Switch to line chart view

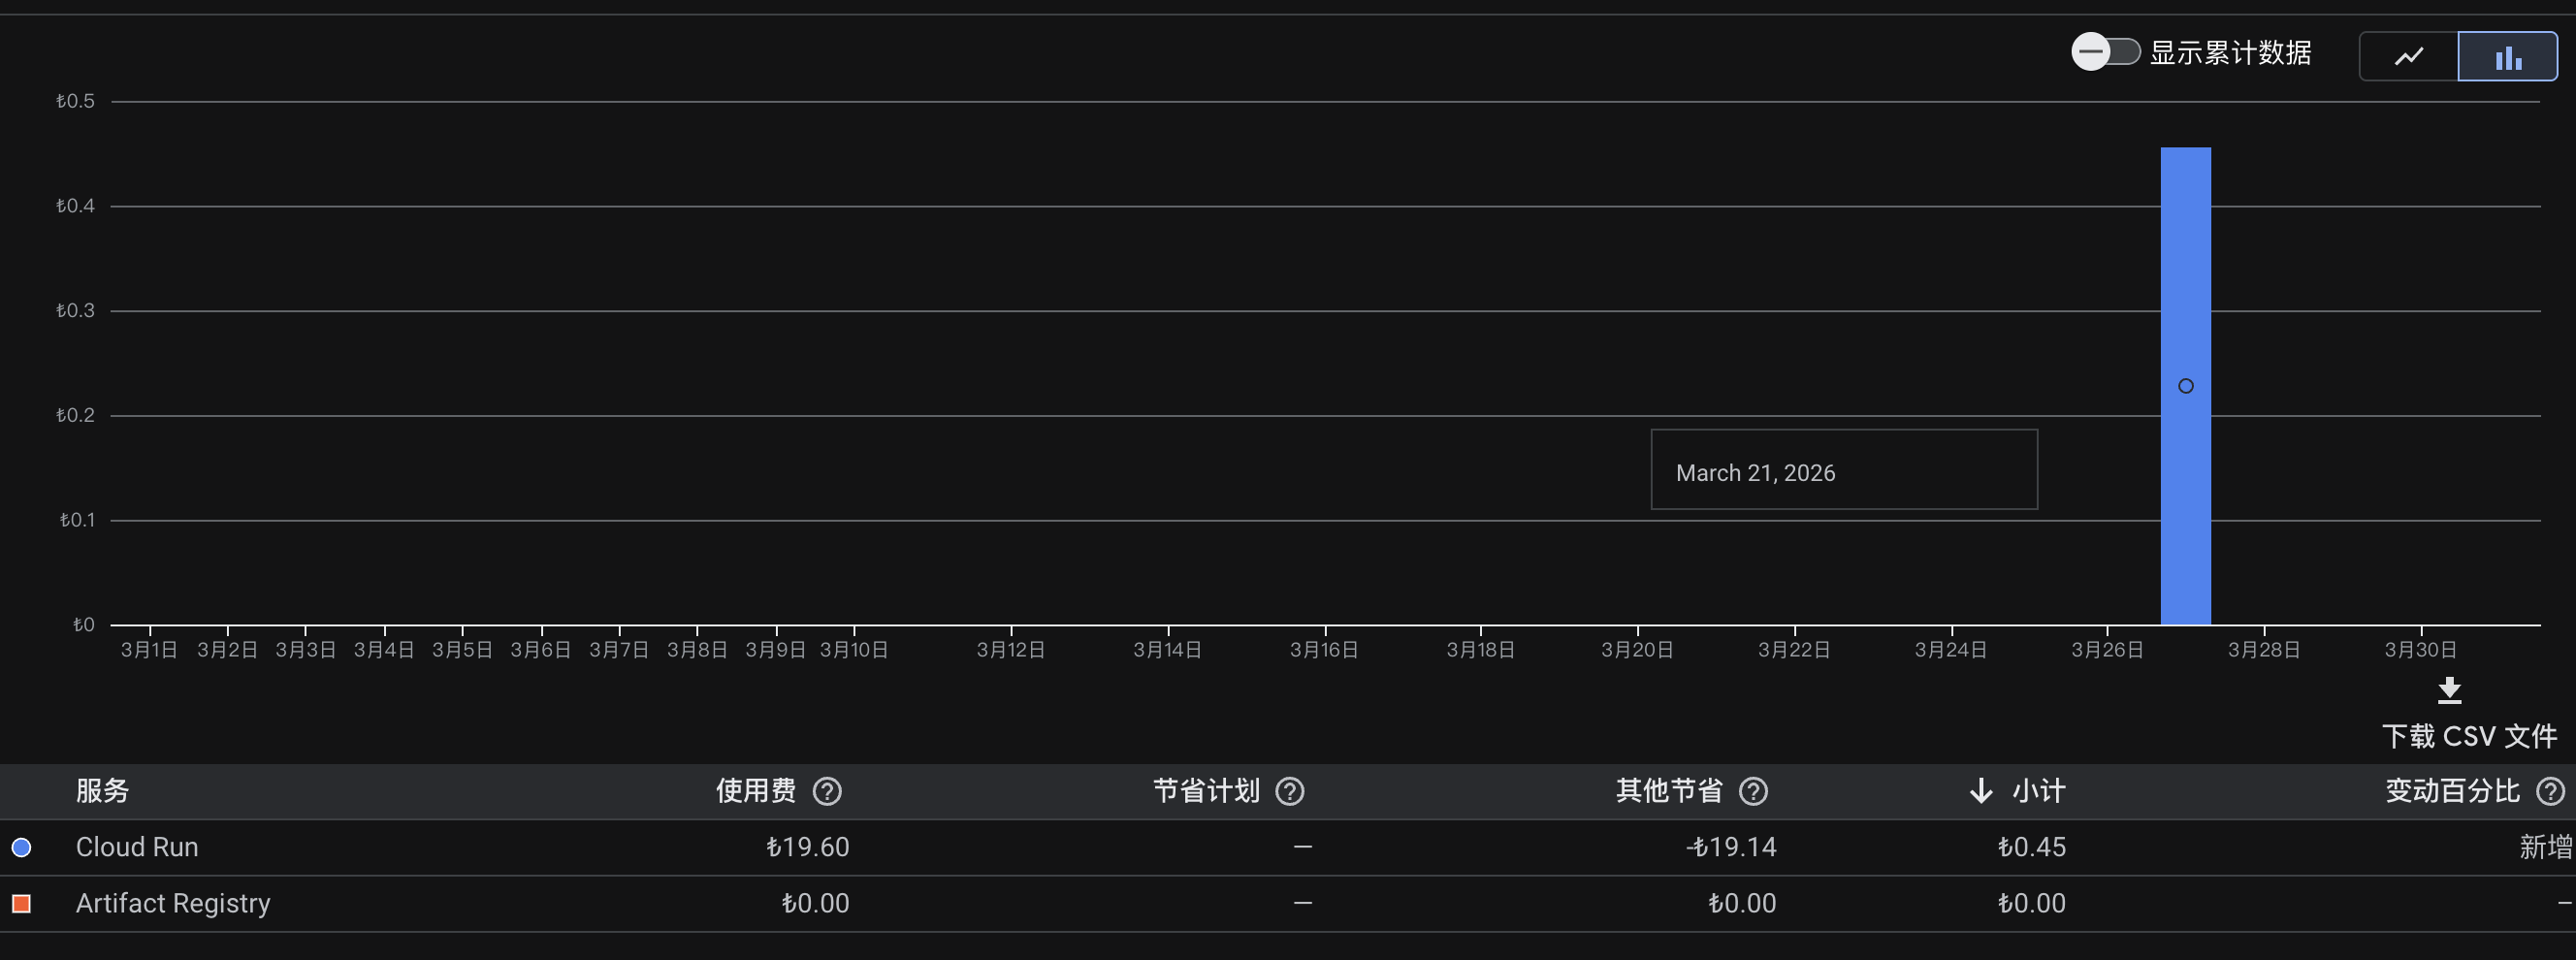2409,56
